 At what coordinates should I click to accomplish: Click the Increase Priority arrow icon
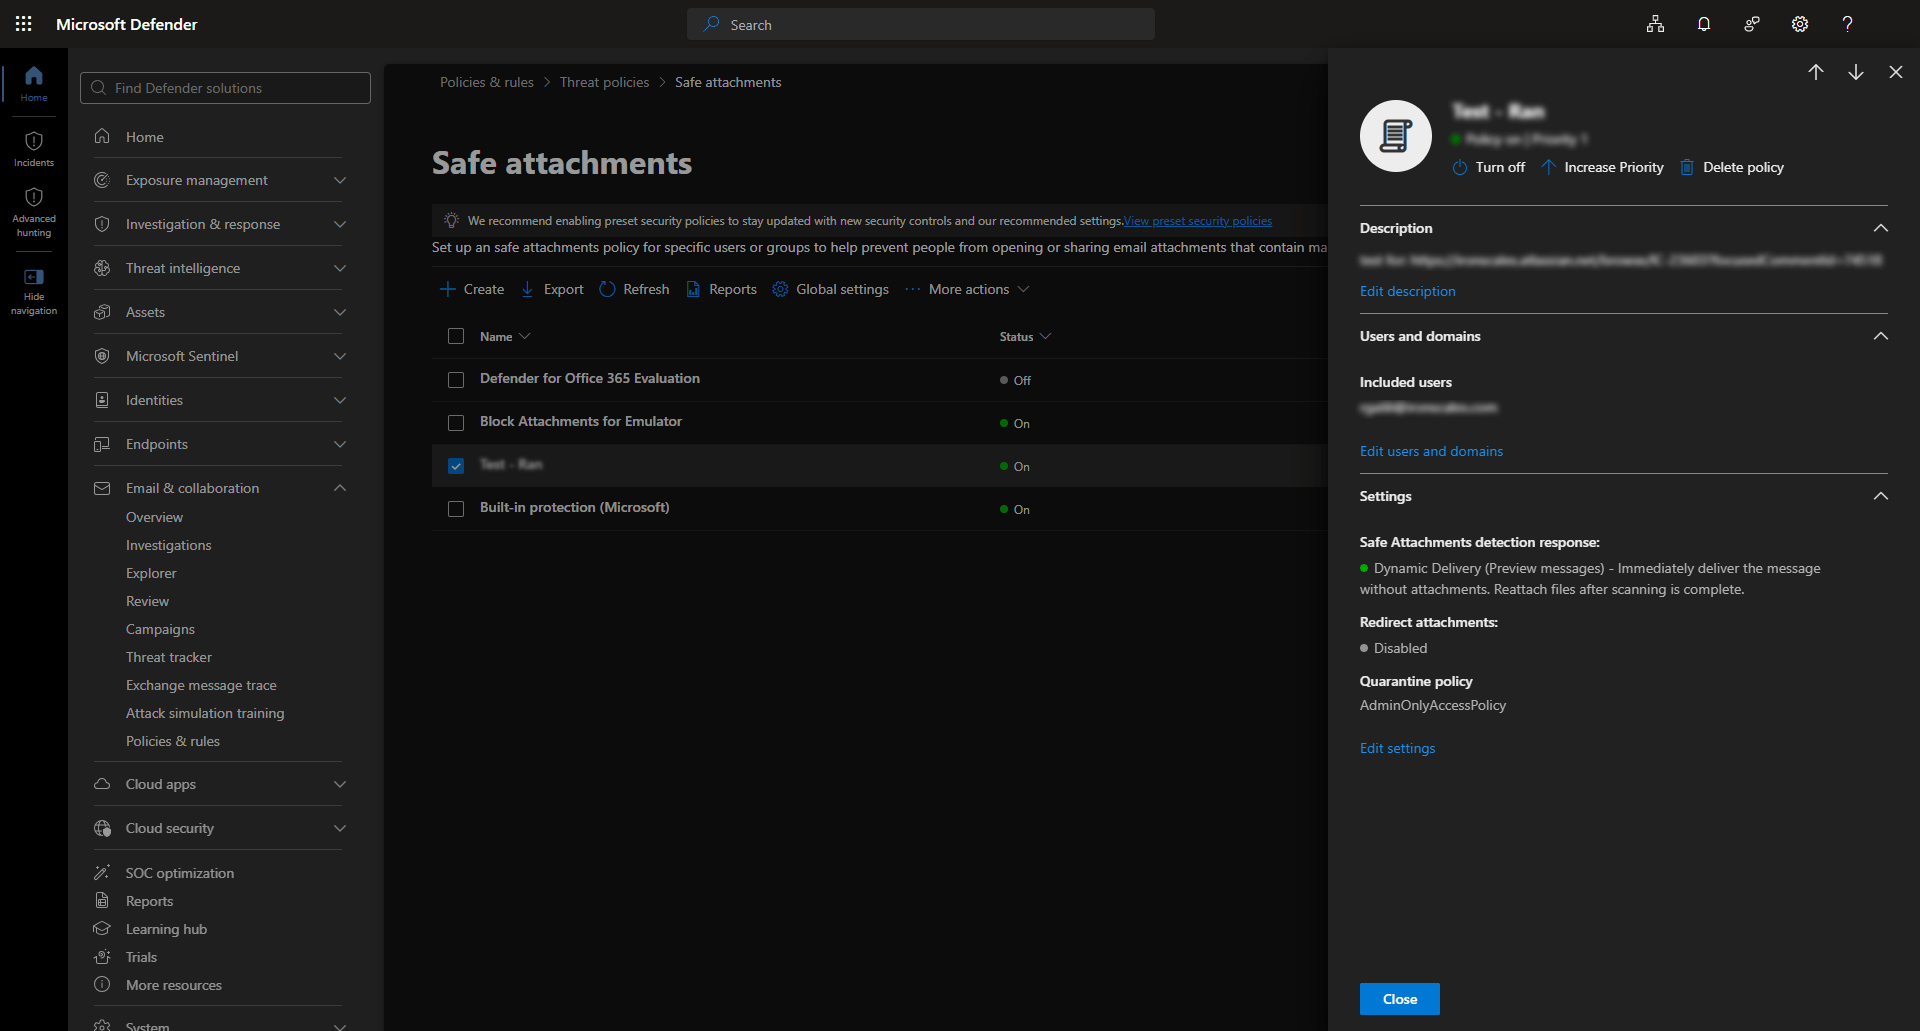pos(1548,167)
